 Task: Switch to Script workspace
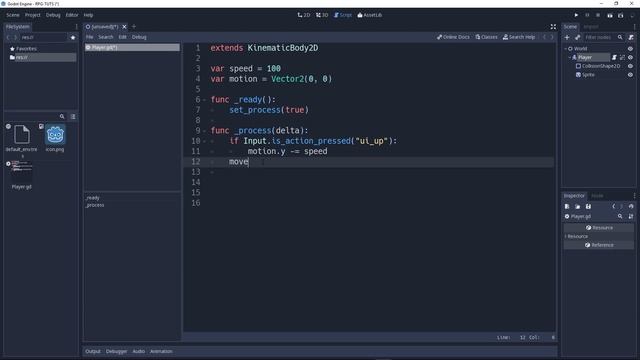click(343, 15)
